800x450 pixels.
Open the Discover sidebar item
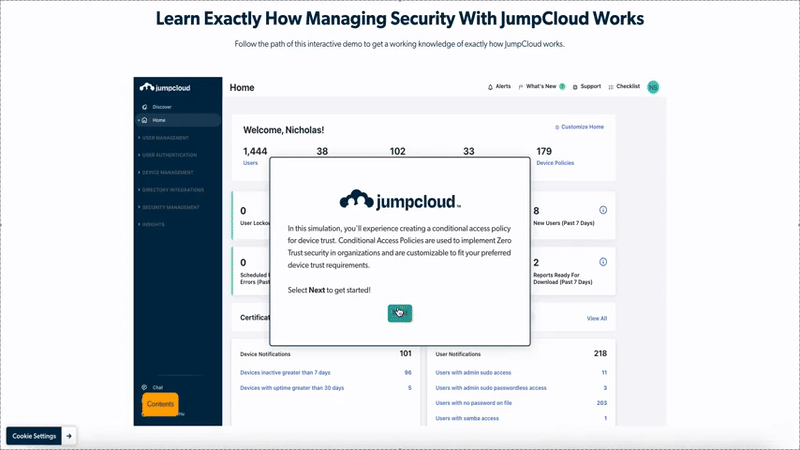pos(162,107)
